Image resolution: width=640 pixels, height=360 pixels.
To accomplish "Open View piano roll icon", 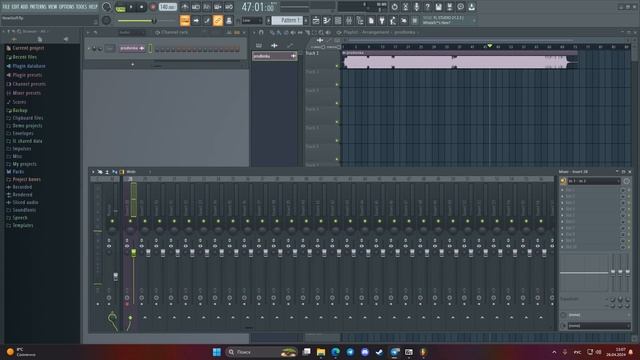I will click(x=327, y=20).
